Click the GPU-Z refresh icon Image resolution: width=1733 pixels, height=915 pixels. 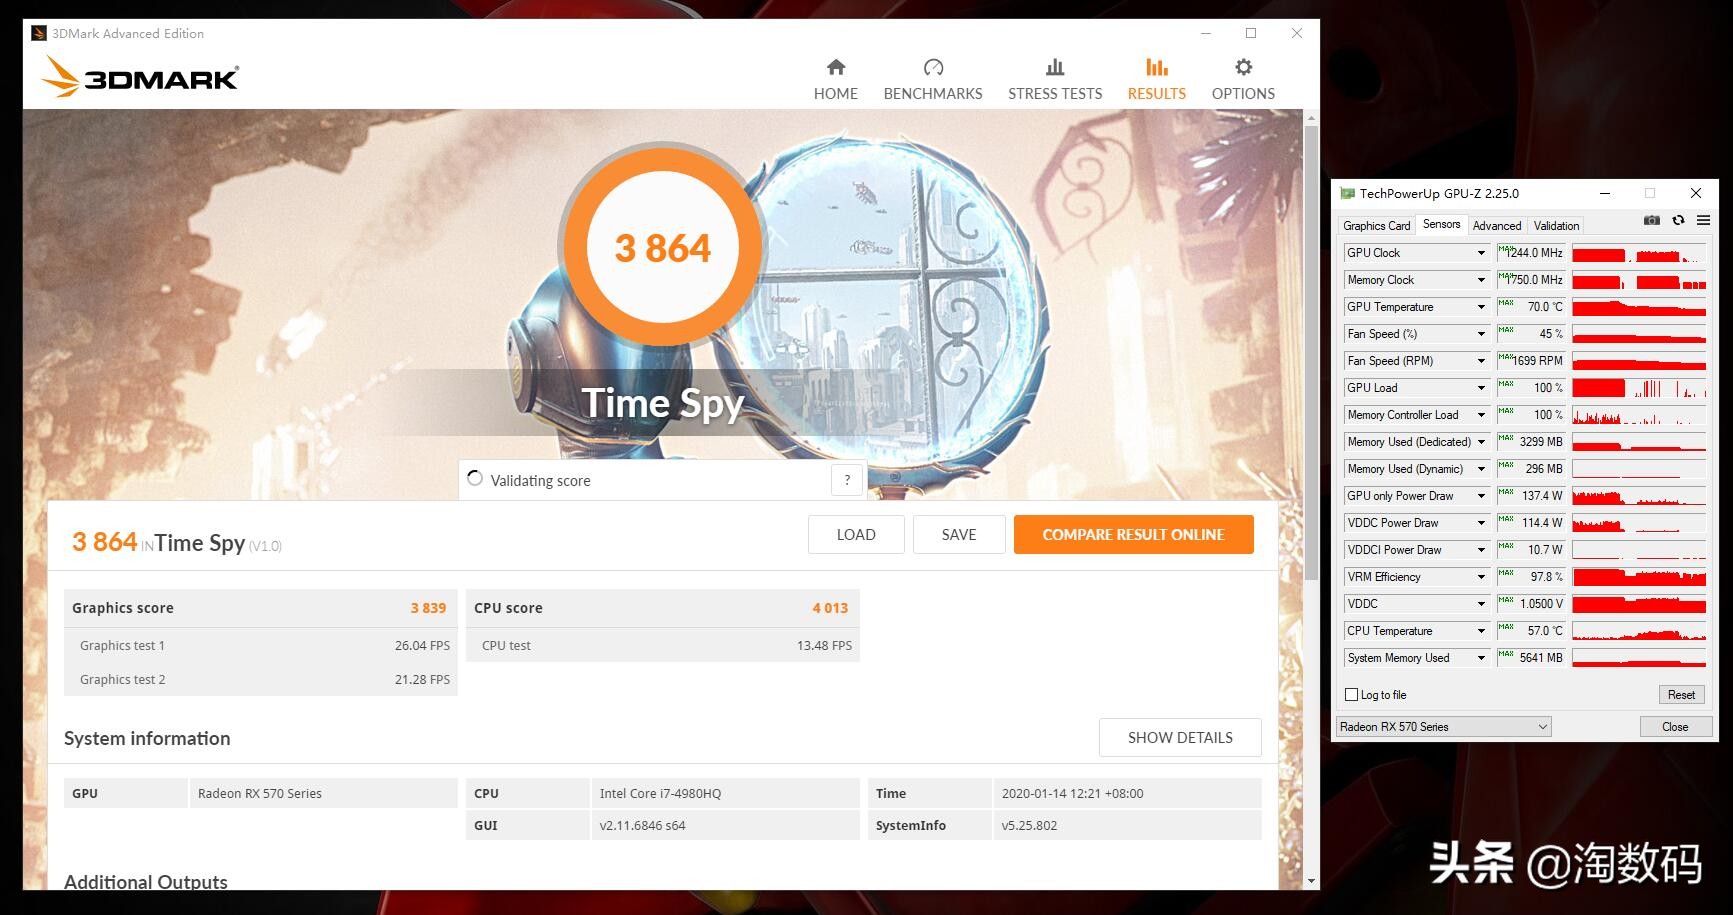tap(1678, 220)
